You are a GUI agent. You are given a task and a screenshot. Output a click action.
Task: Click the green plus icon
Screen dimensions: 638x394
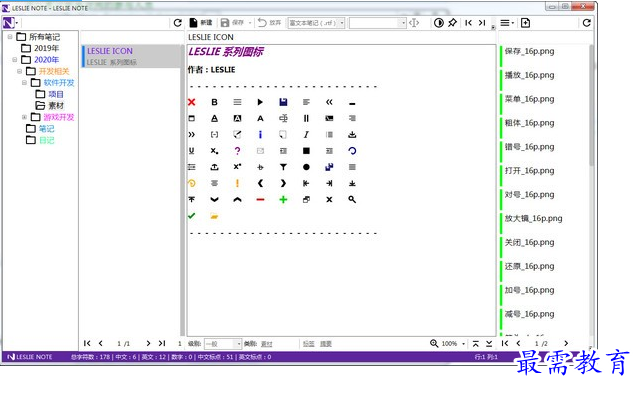point(283,199)
